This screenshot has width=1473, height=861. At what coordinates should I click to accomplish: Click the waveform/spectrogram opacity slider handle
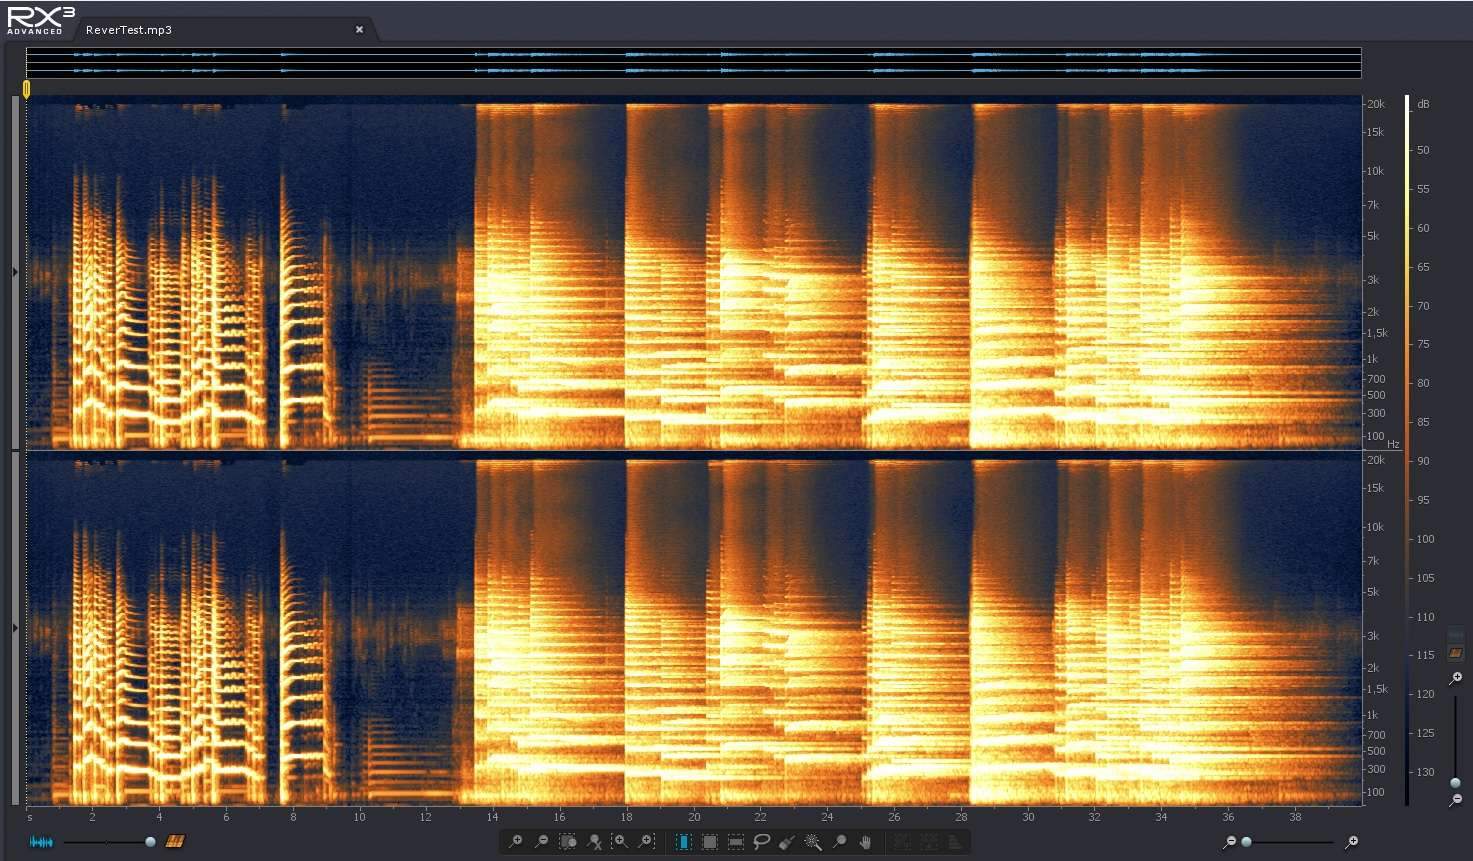150,842
